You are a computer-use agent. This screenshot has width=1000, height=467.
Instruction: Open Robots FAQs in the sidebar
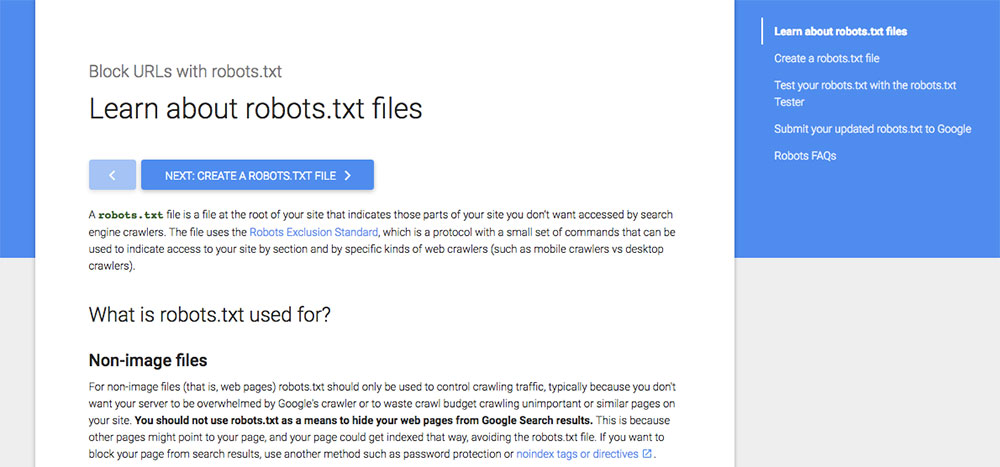[805, 156]
